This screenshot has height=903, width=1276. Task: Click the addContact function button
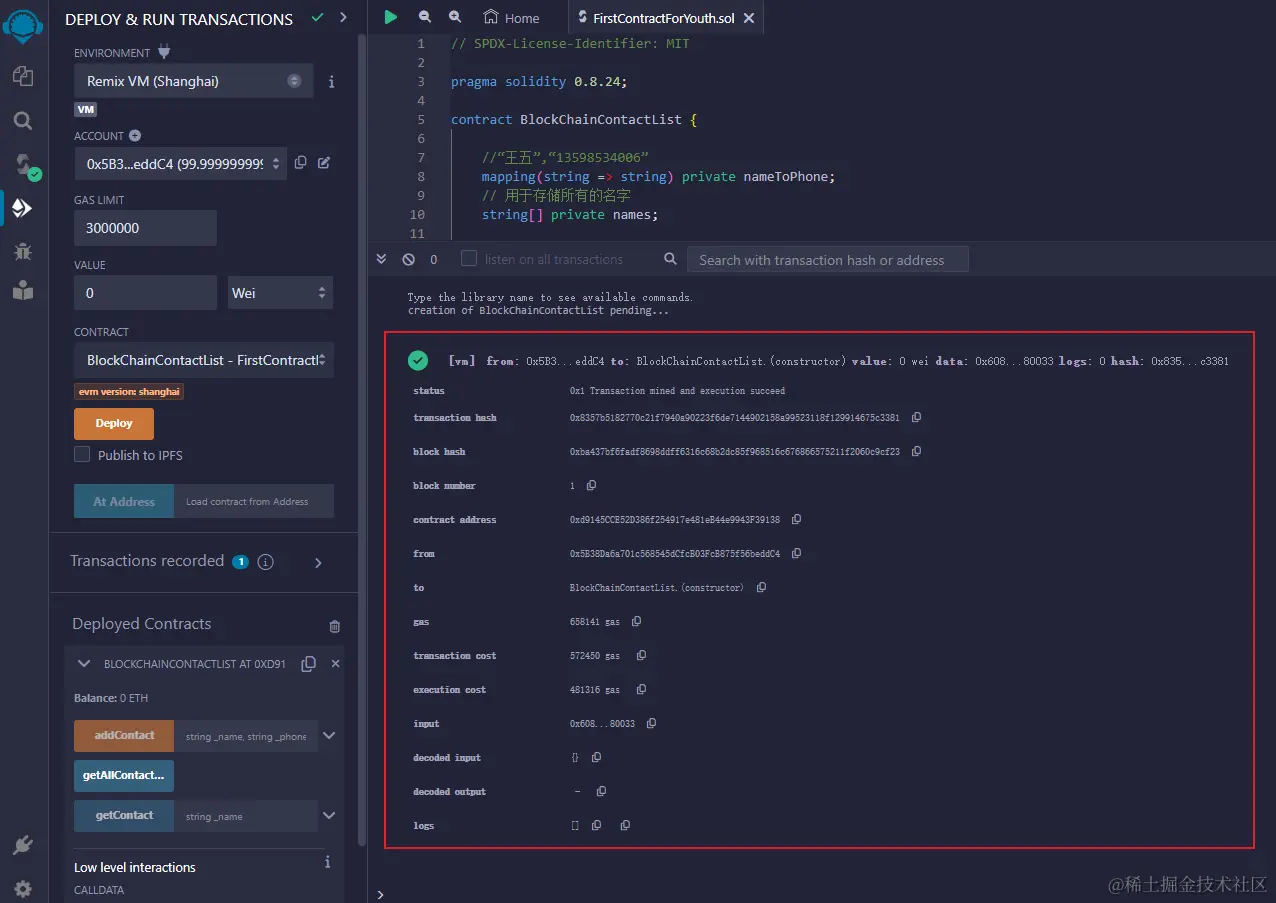click(124, 736)
